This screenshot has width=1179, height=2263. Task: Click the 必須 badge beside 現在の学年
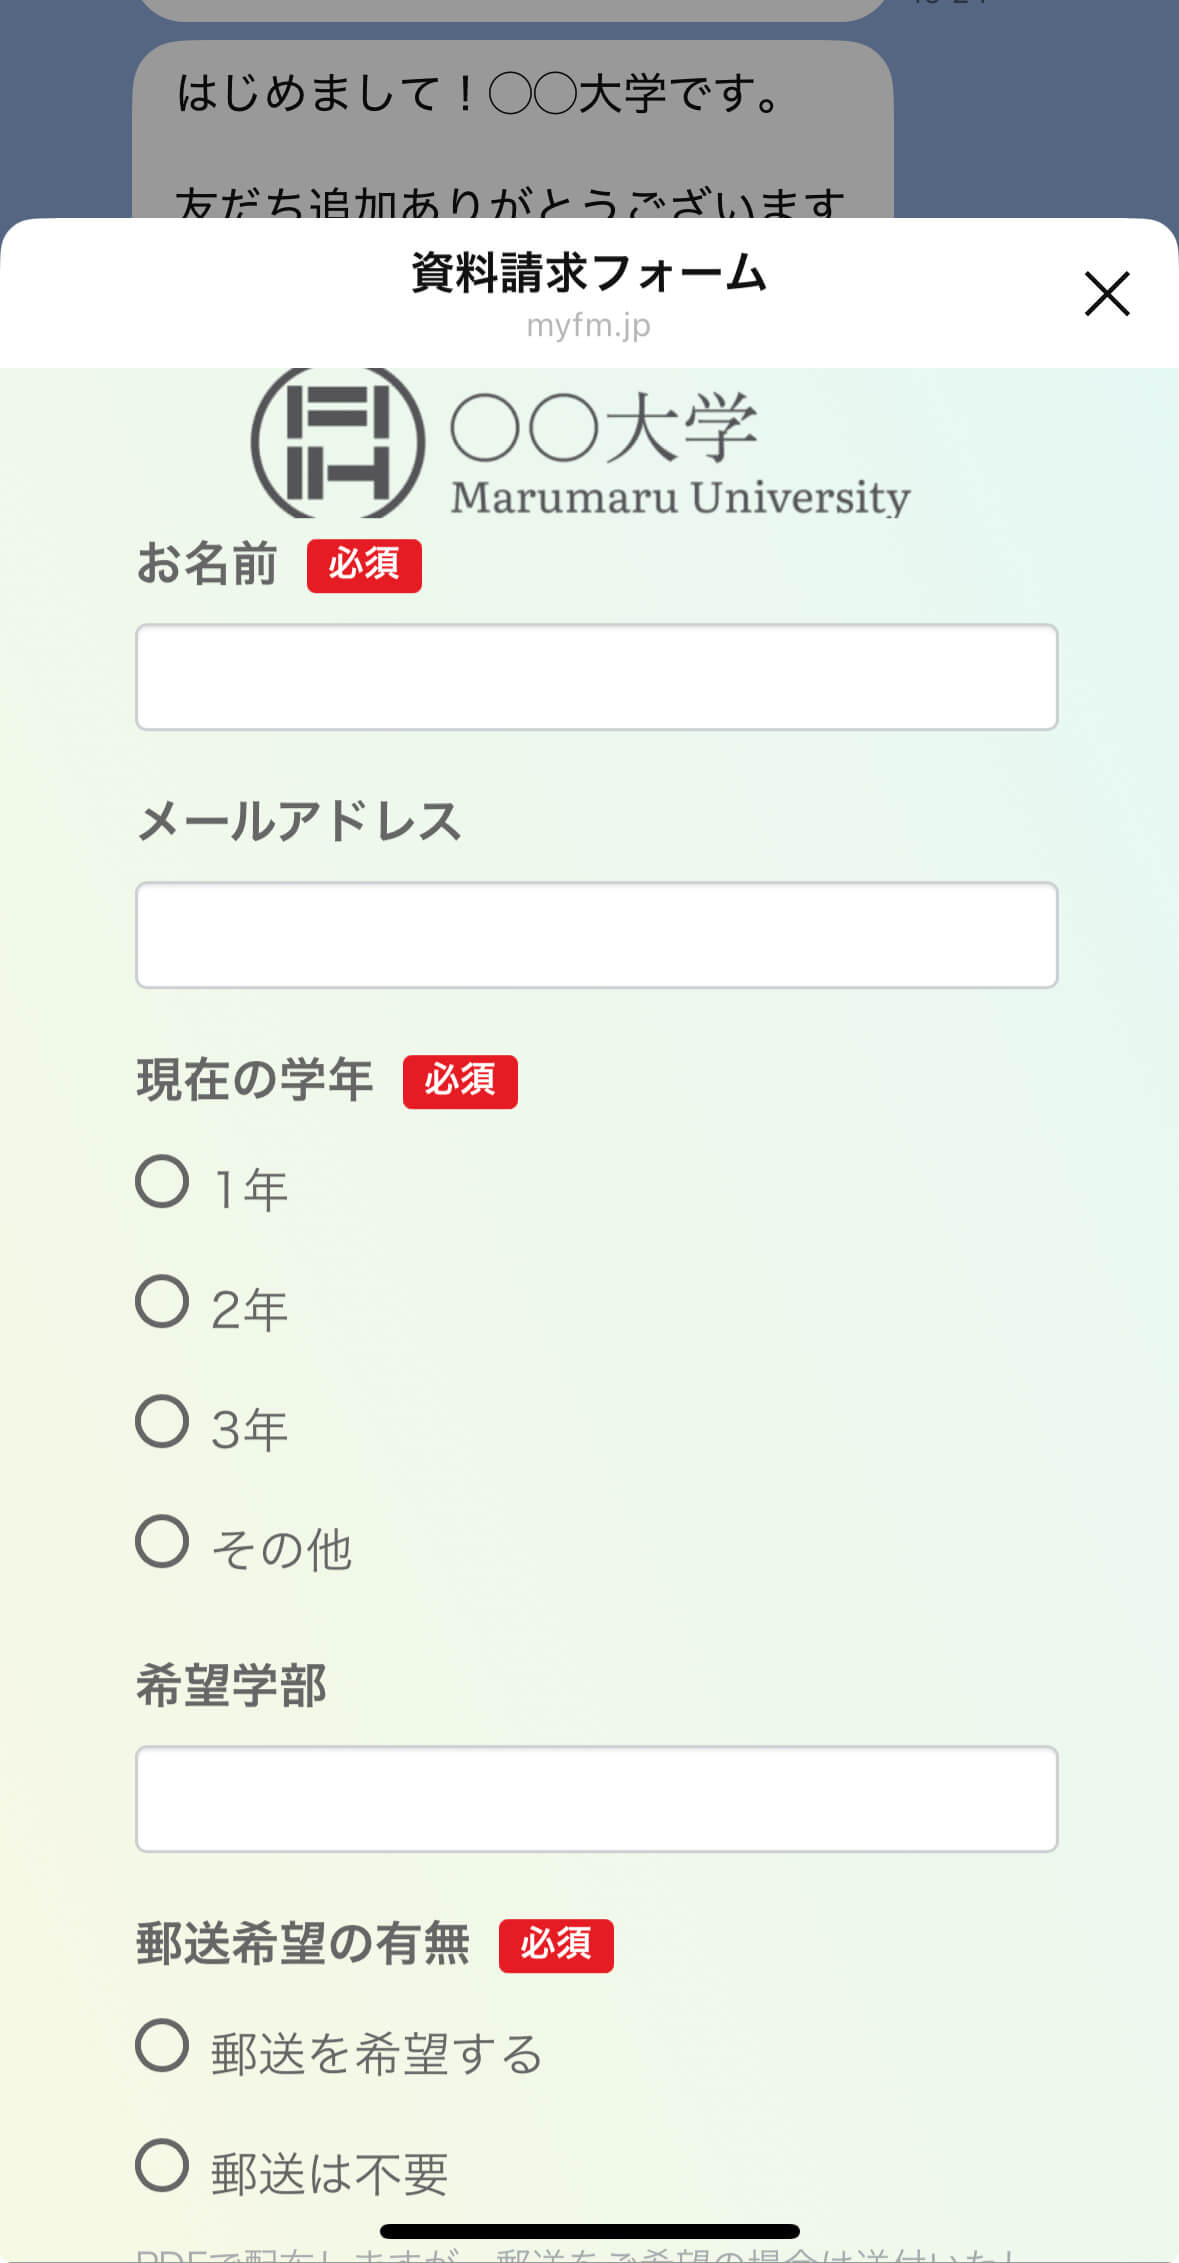tap(460, 1081)
